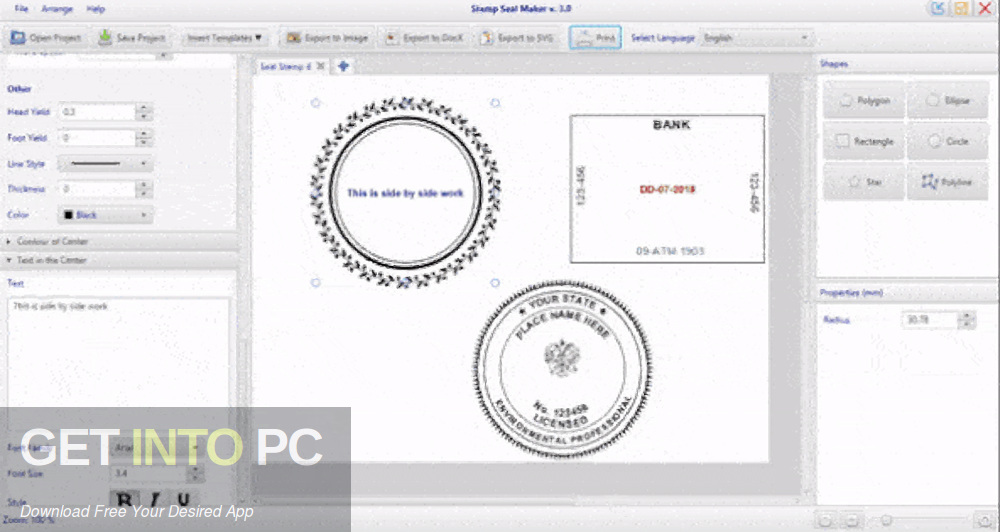Select the Rectangle shape tool
This screenshot has width=1000, height=532.
pos(864,141)
